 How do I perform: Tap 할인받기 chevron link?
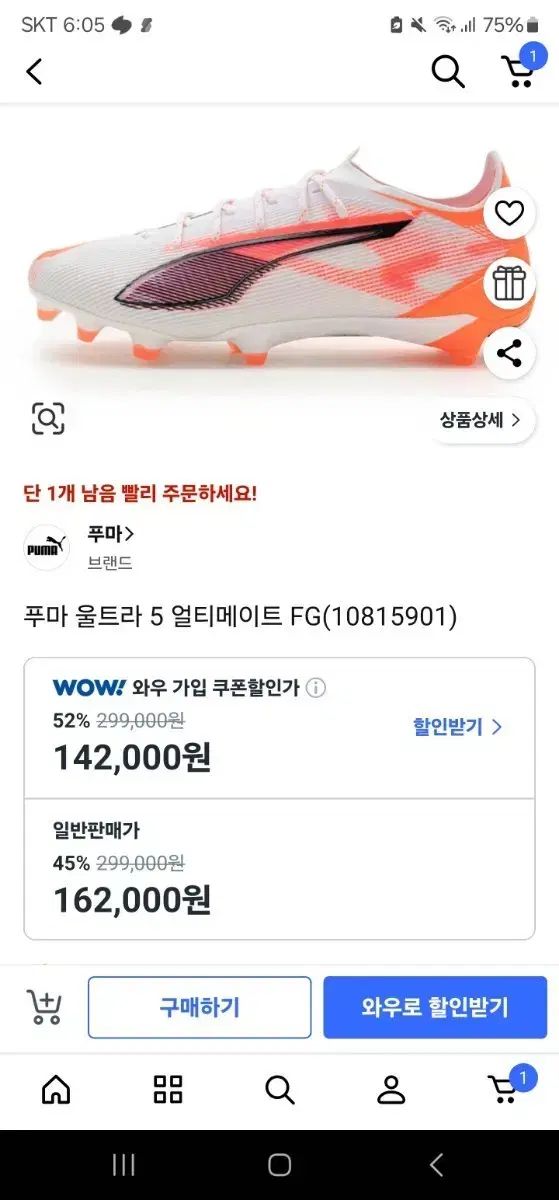[x=457, y=727]
